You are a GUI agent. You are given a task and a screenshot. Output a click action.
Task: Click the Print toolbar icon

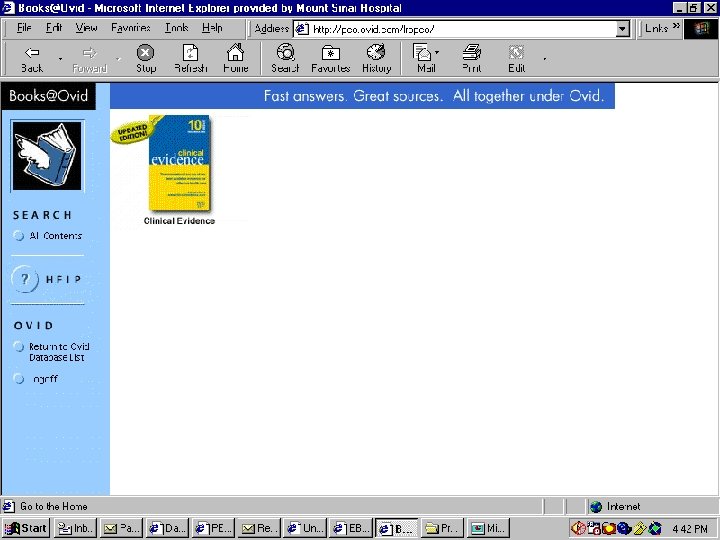[x=472, y=53]
